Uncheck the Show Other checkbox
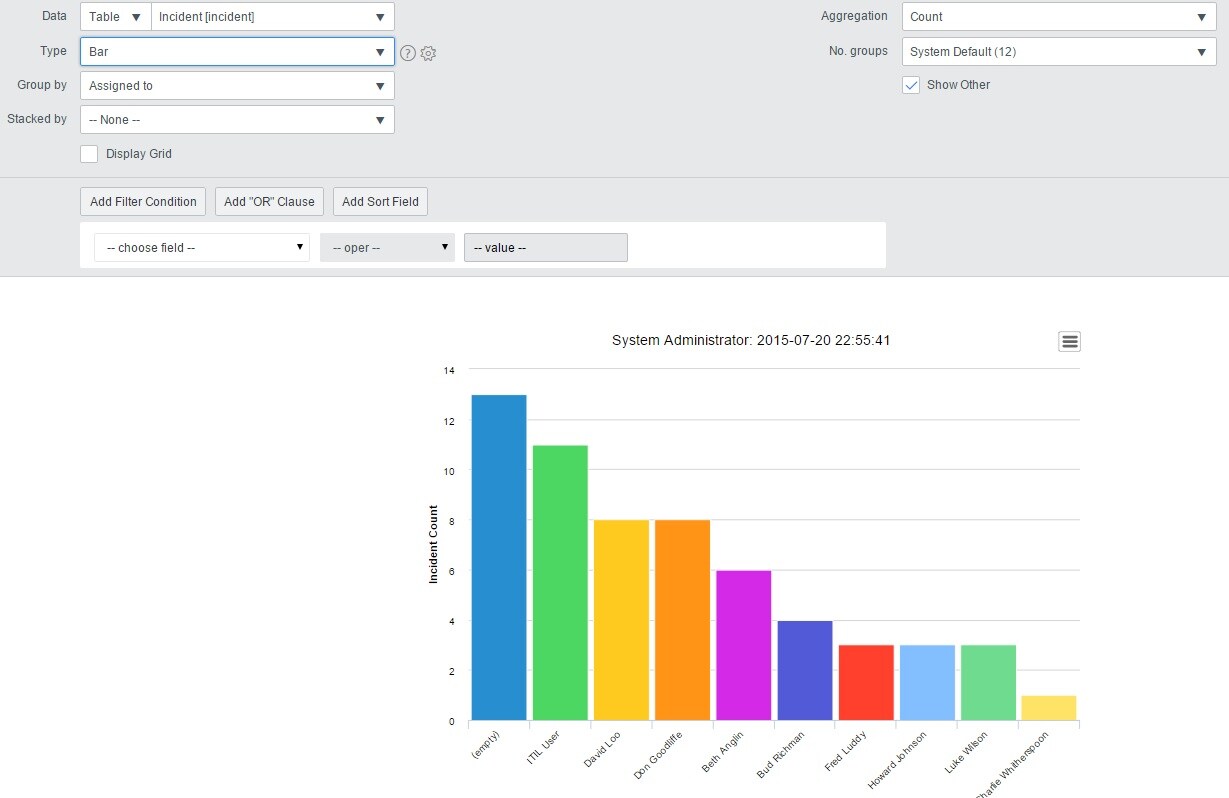Viewport: 1229px width, 798px height. tap(911, 85)
